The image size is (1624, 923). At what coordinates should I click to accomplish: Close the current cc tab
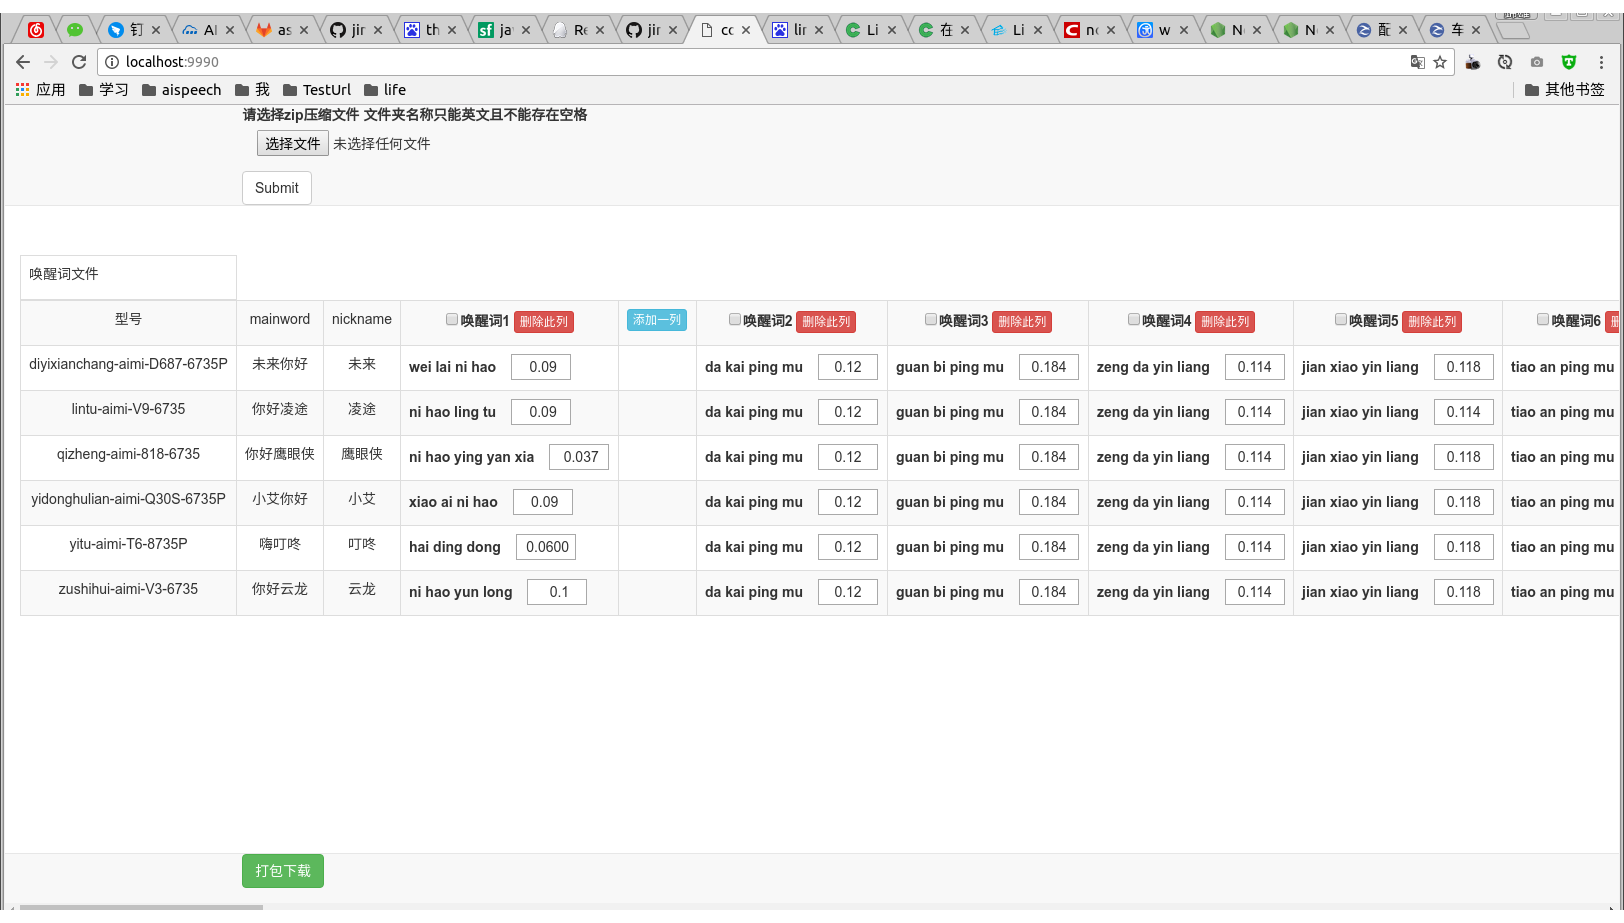click(746, 30)
